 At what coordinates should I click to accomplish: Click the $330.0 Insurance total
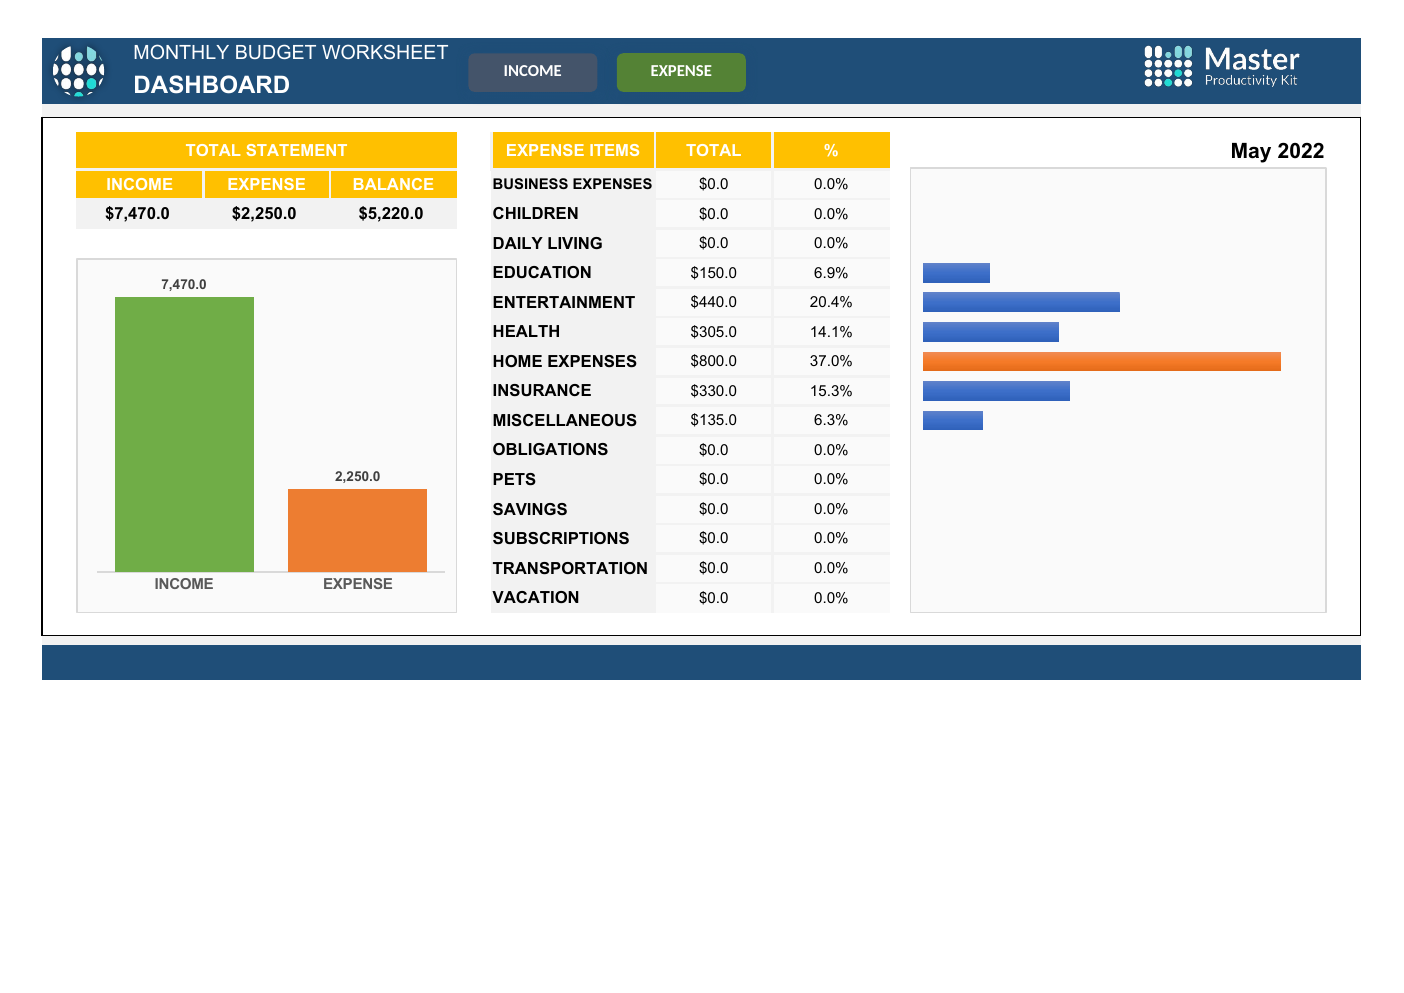[713, 391]
